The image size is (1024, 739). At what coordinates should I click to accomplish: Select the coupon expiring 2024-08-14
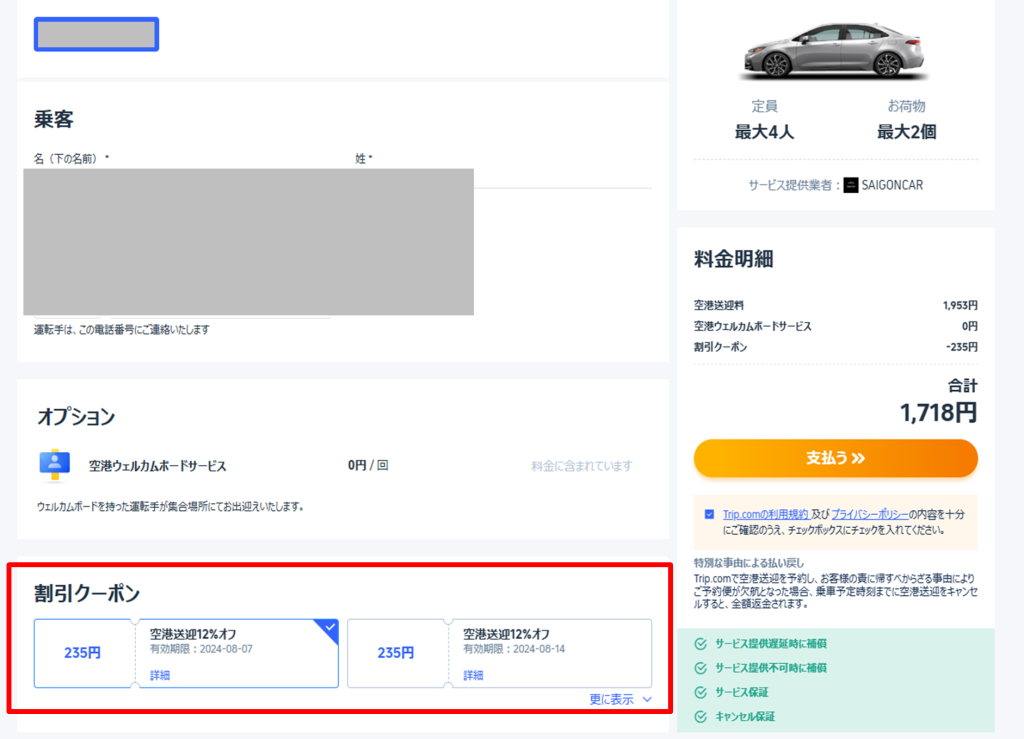(x=499, y=653)
